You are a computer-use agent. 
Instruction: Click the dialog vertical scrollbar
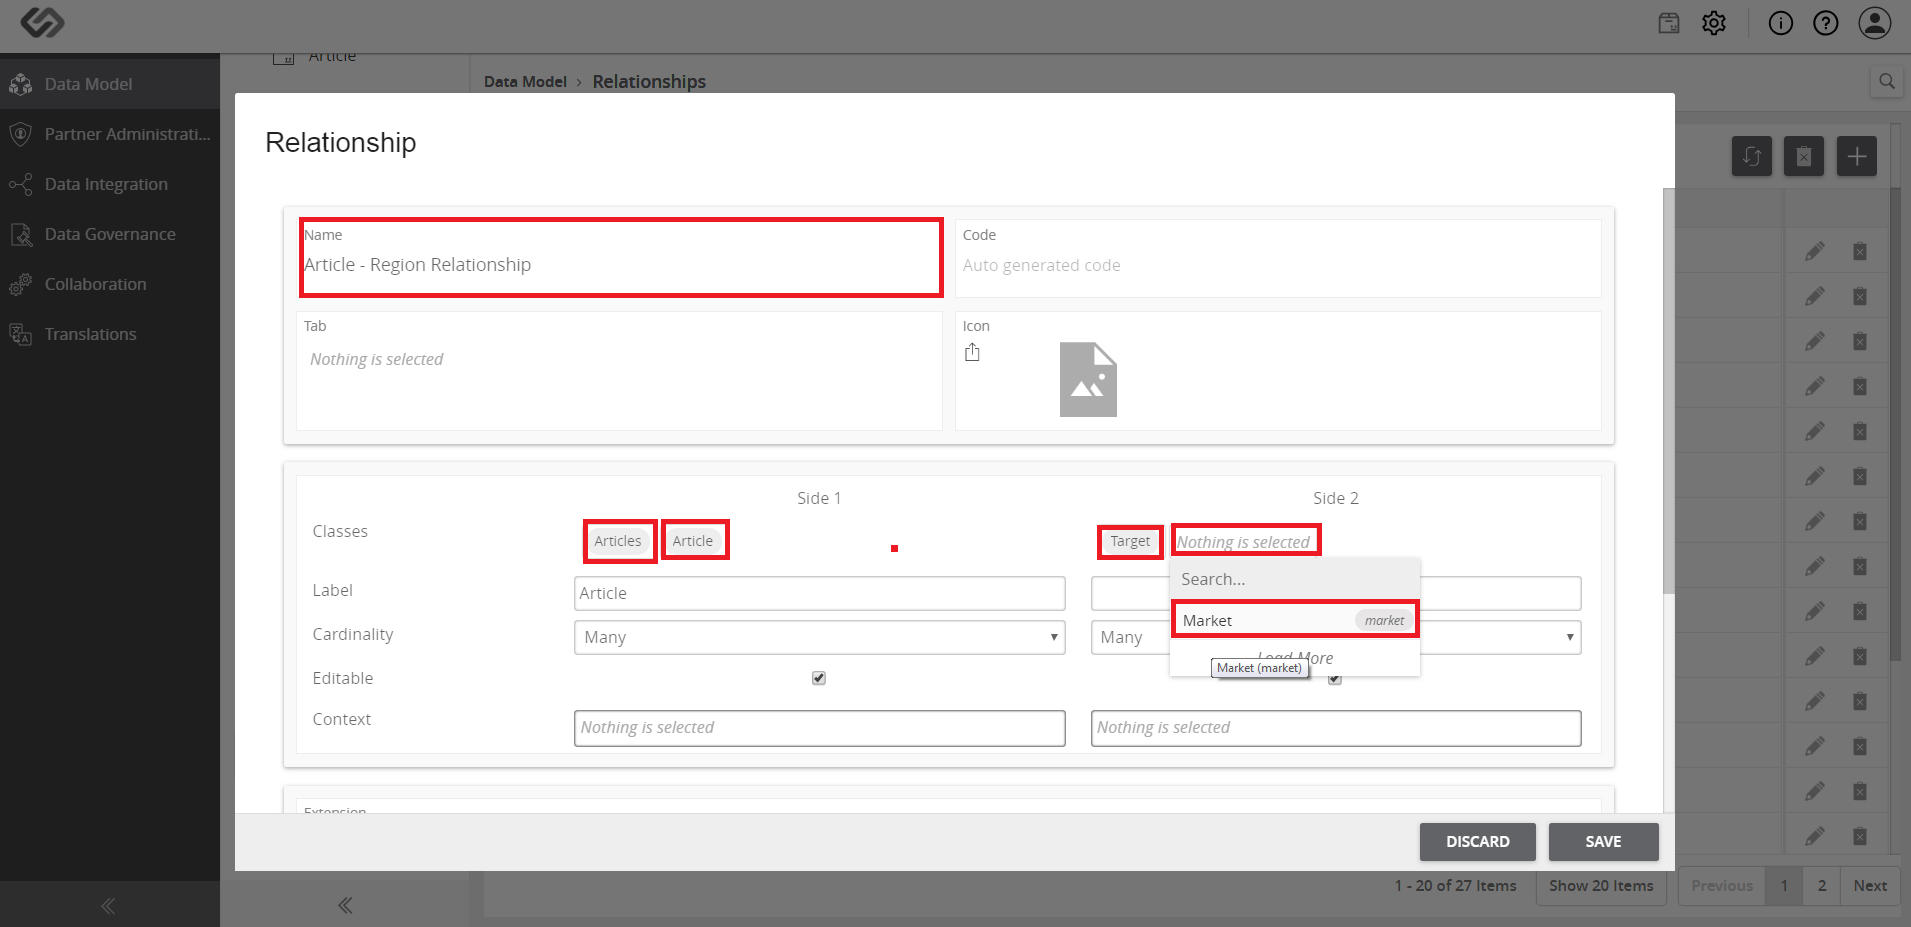coord(1668,390)
